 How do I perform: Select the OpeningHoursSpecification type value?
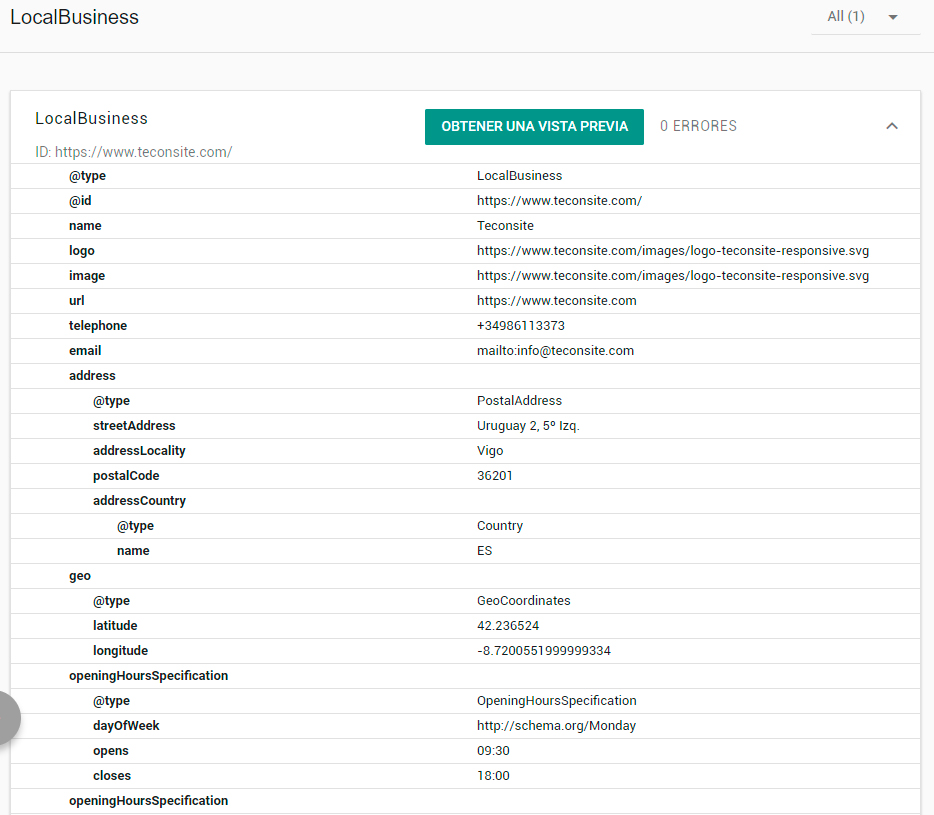tap(556, 701)
